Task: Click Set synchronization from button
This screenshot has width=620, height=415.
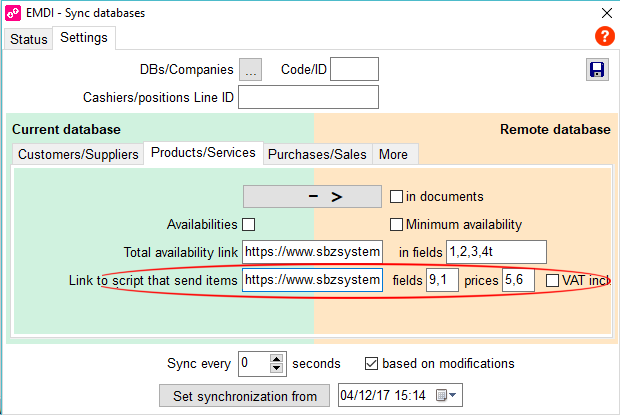Action: [x=244, y=396]
